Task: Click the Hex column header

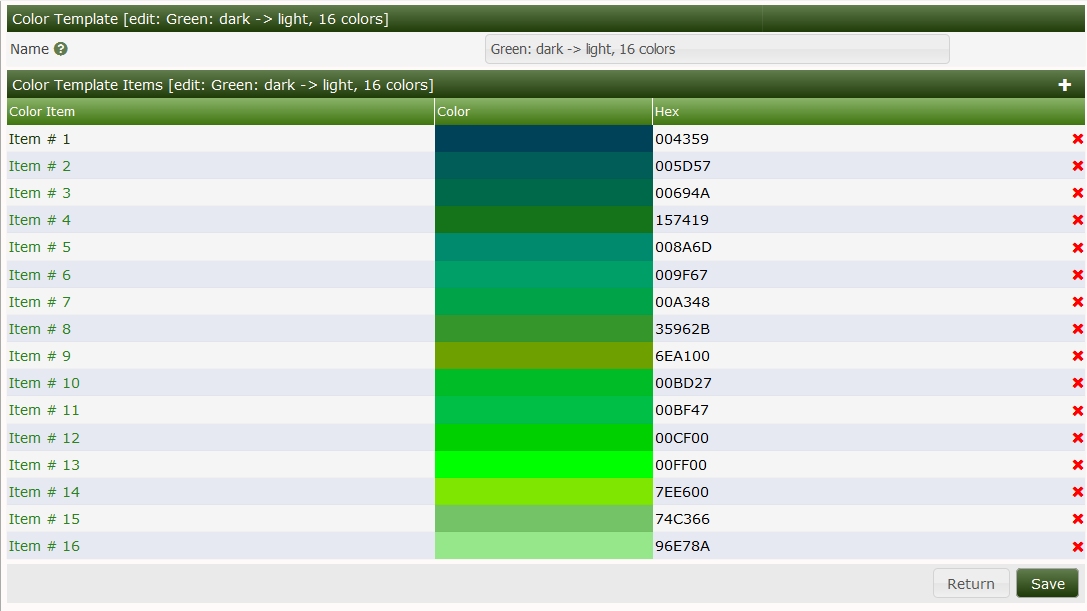Action: (x=667, y=112)
